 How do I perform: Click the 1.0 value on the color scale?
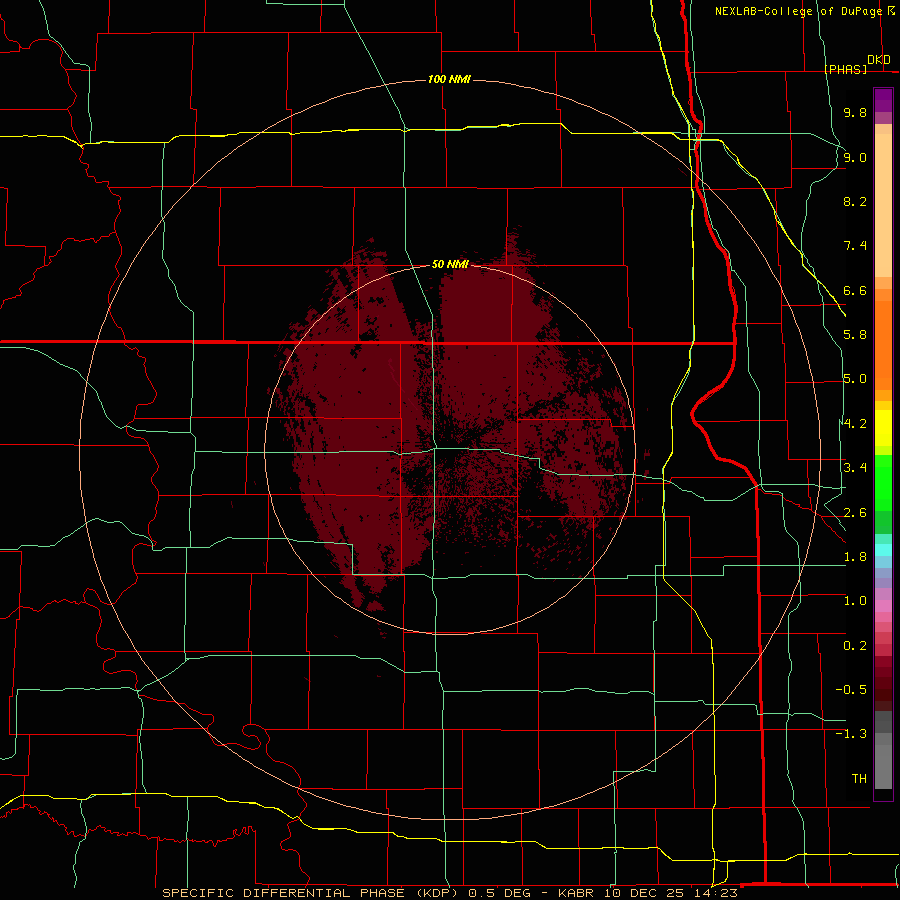[855, 601]
